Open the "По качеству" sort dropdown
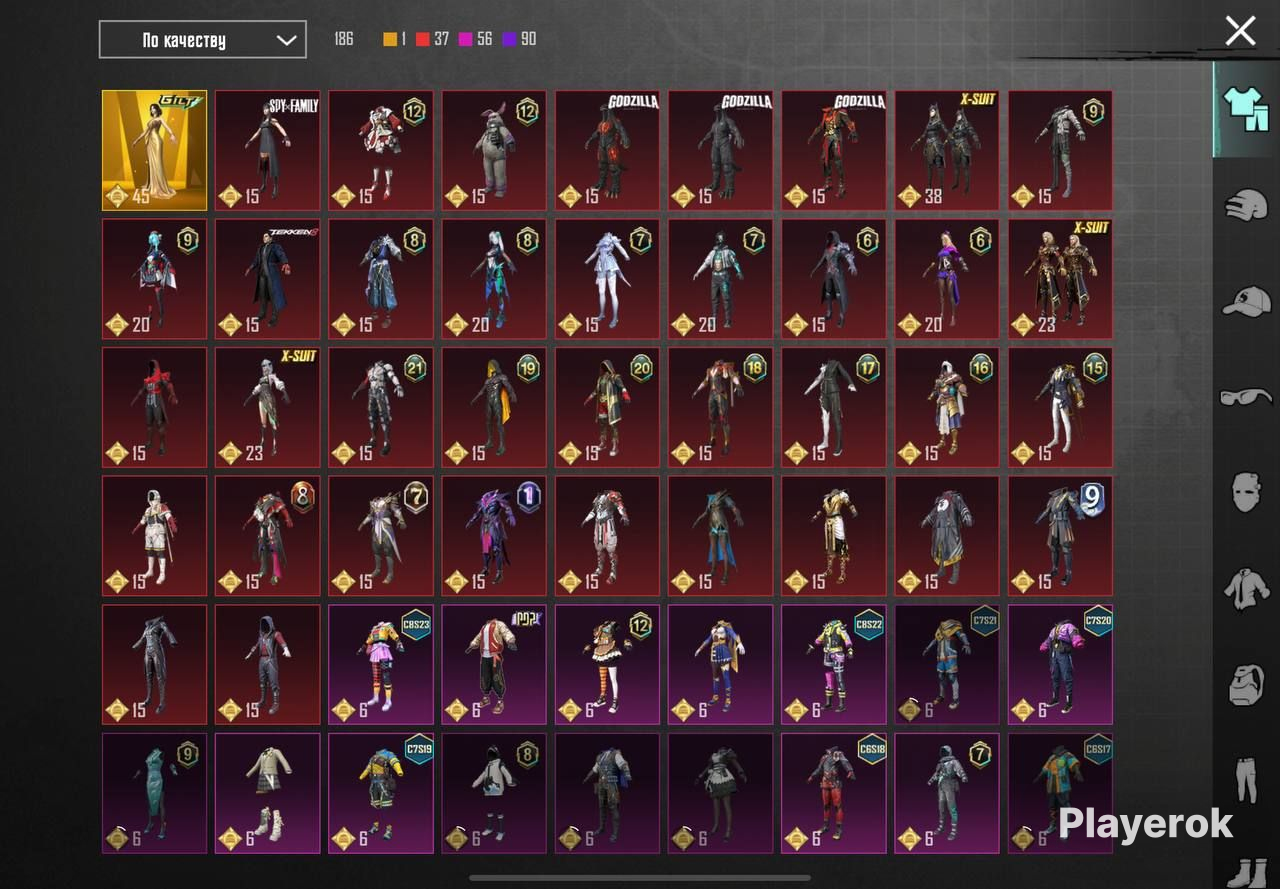This screenshot has width=1280, height=889. click(203, 40)
